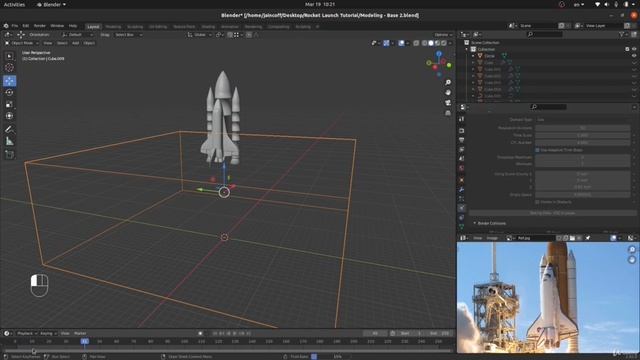The height and width of the screenshot is (360, 640).
Task: Toggle timeline auto keying record button
Action: (x=200, y=333)
